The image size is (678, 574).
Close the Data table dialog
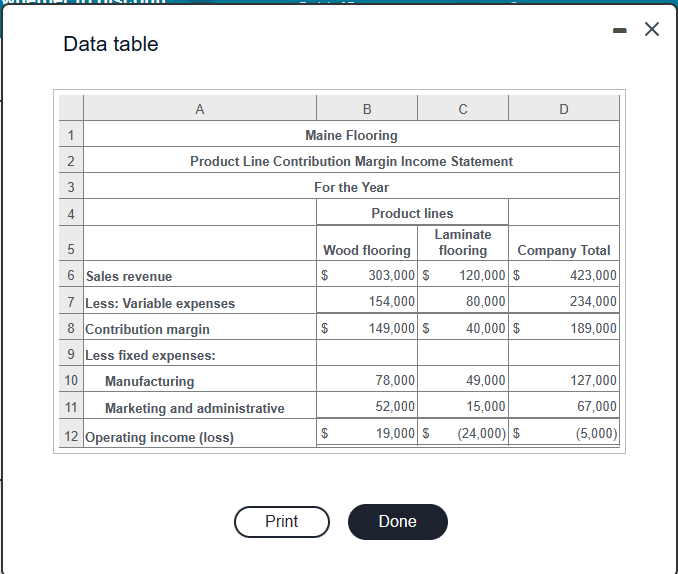[x=652, y=29]
